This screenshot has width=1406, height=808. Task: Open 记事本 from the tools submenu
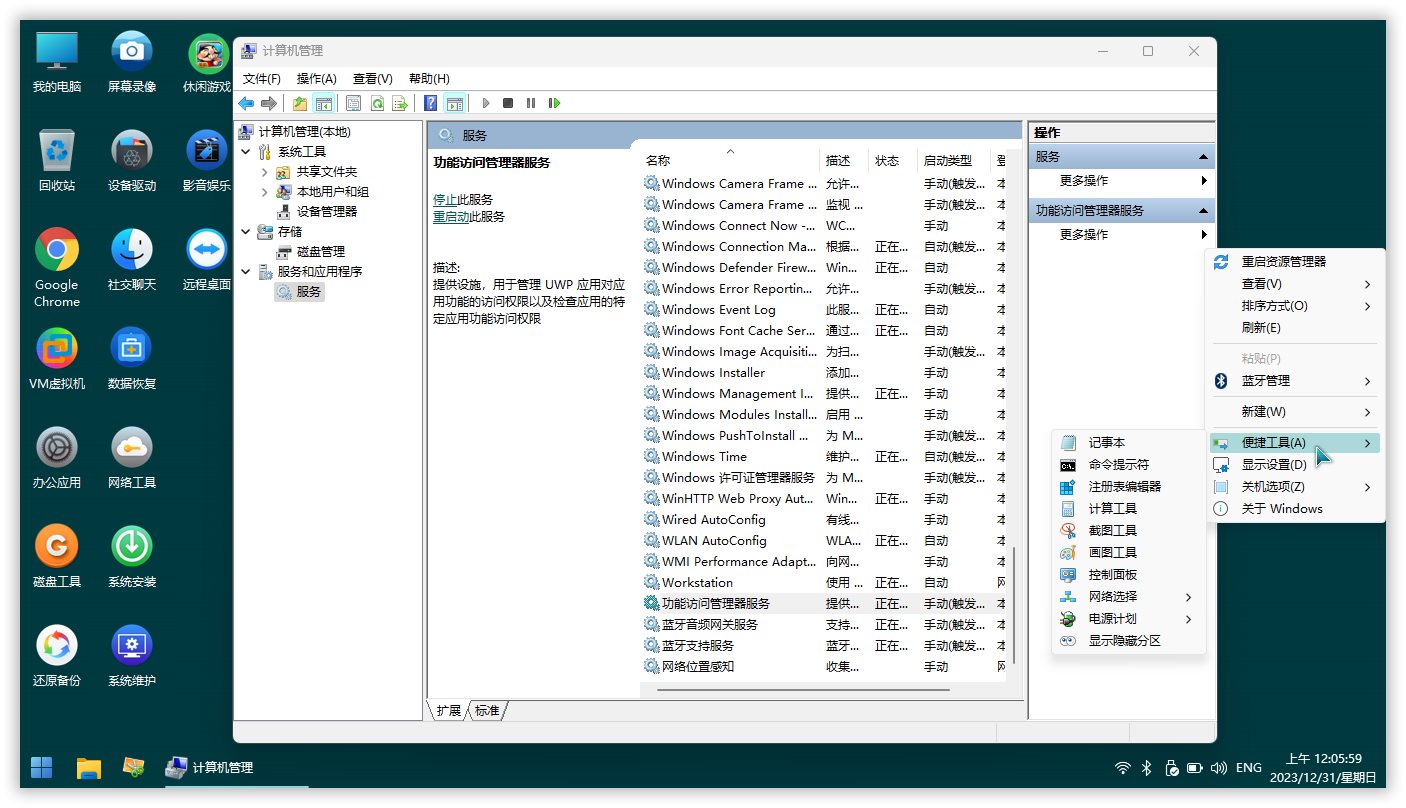(1129, 442)
